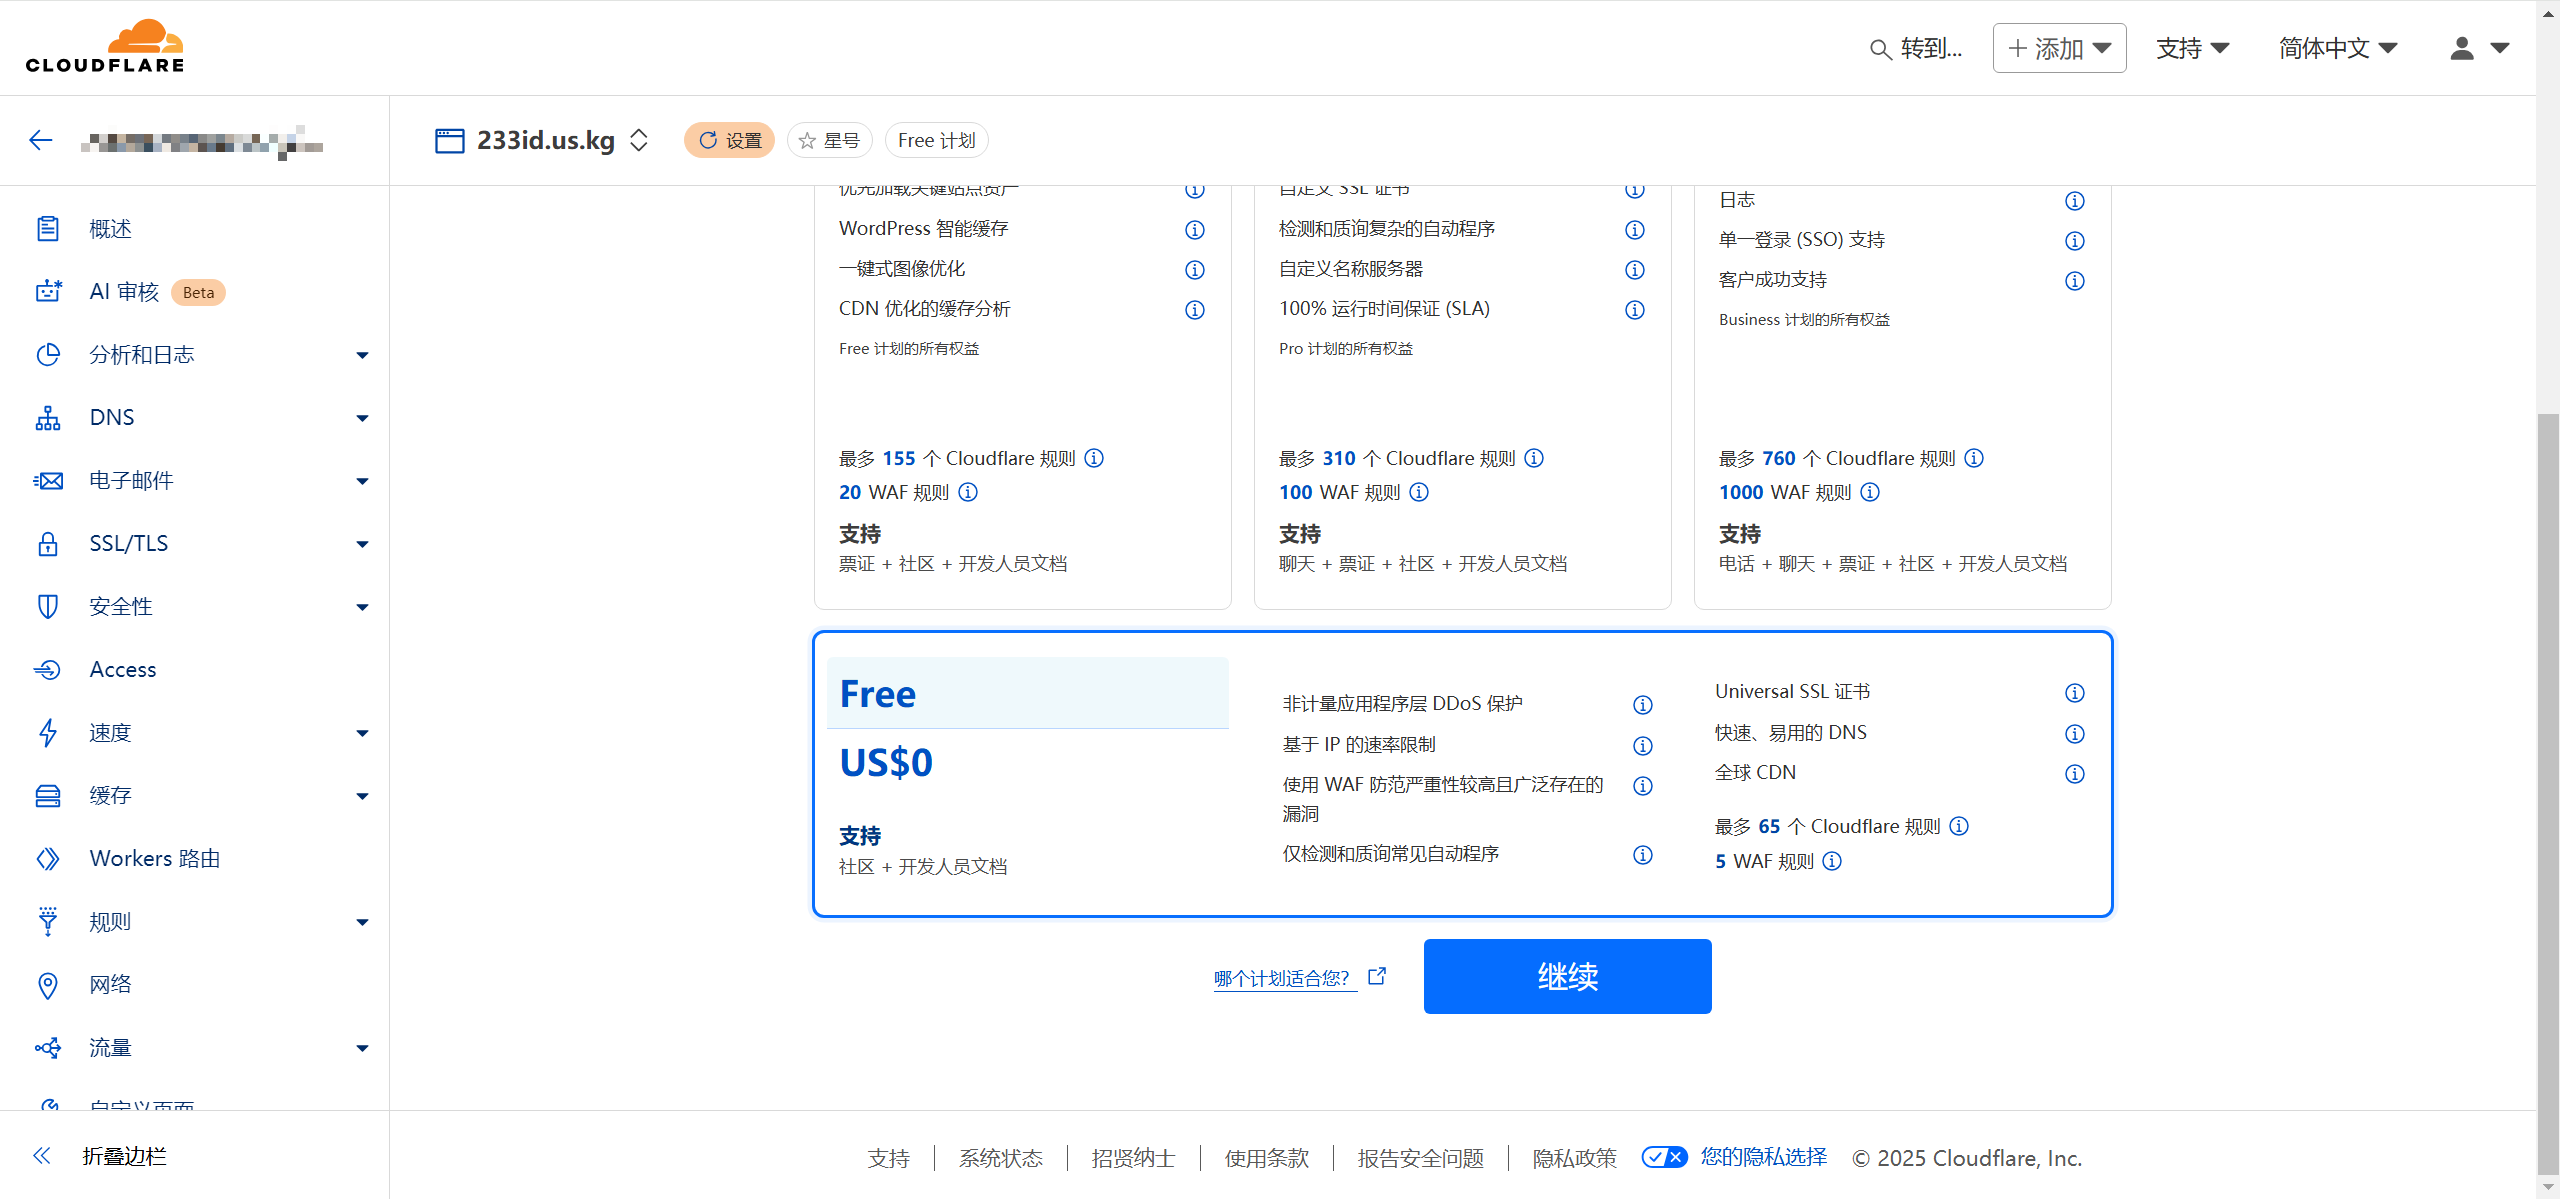Click info icon next to 1000 WAF 规则
This screenshot has height=1199, width=2560.
(1870, 492)
